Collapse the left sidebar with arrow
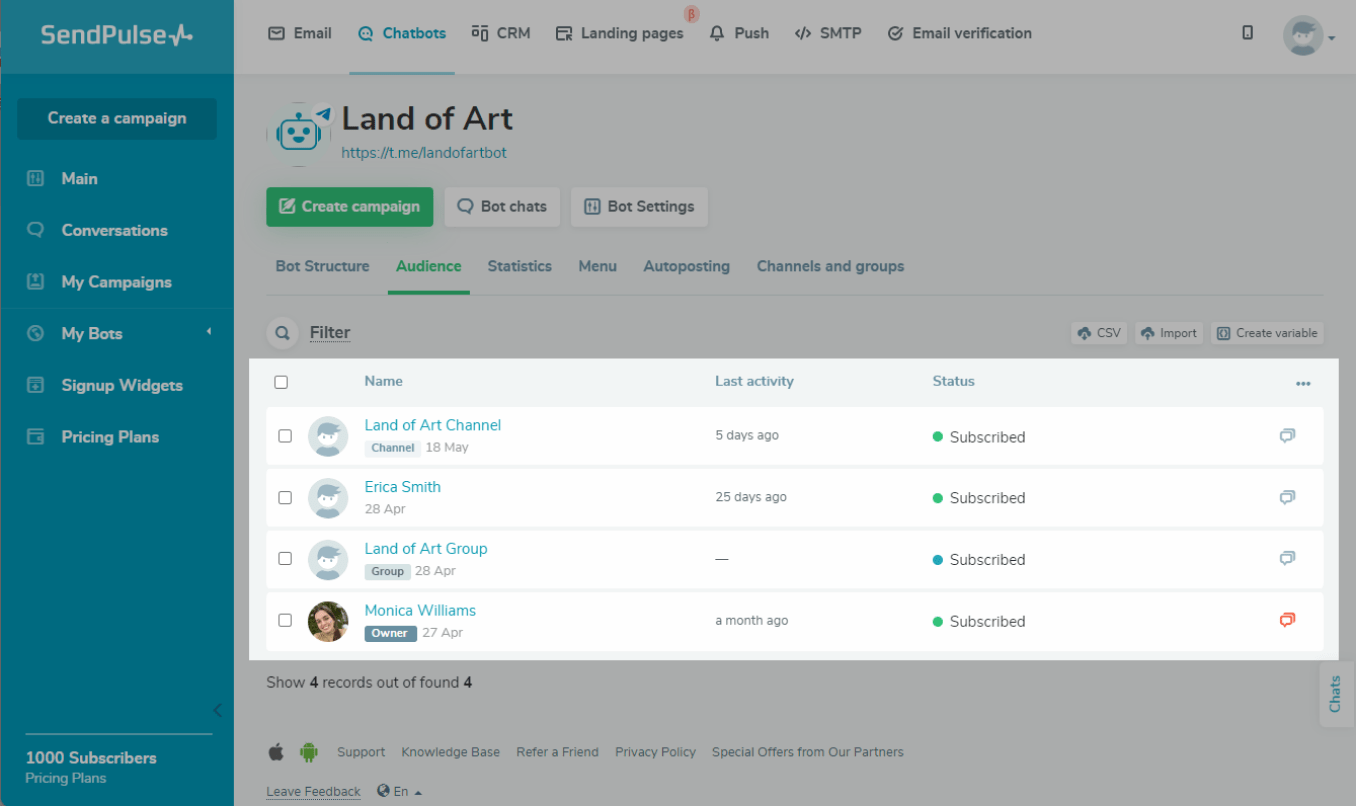The height and width of the screenshot is (806, 1356). pos(217,711)
